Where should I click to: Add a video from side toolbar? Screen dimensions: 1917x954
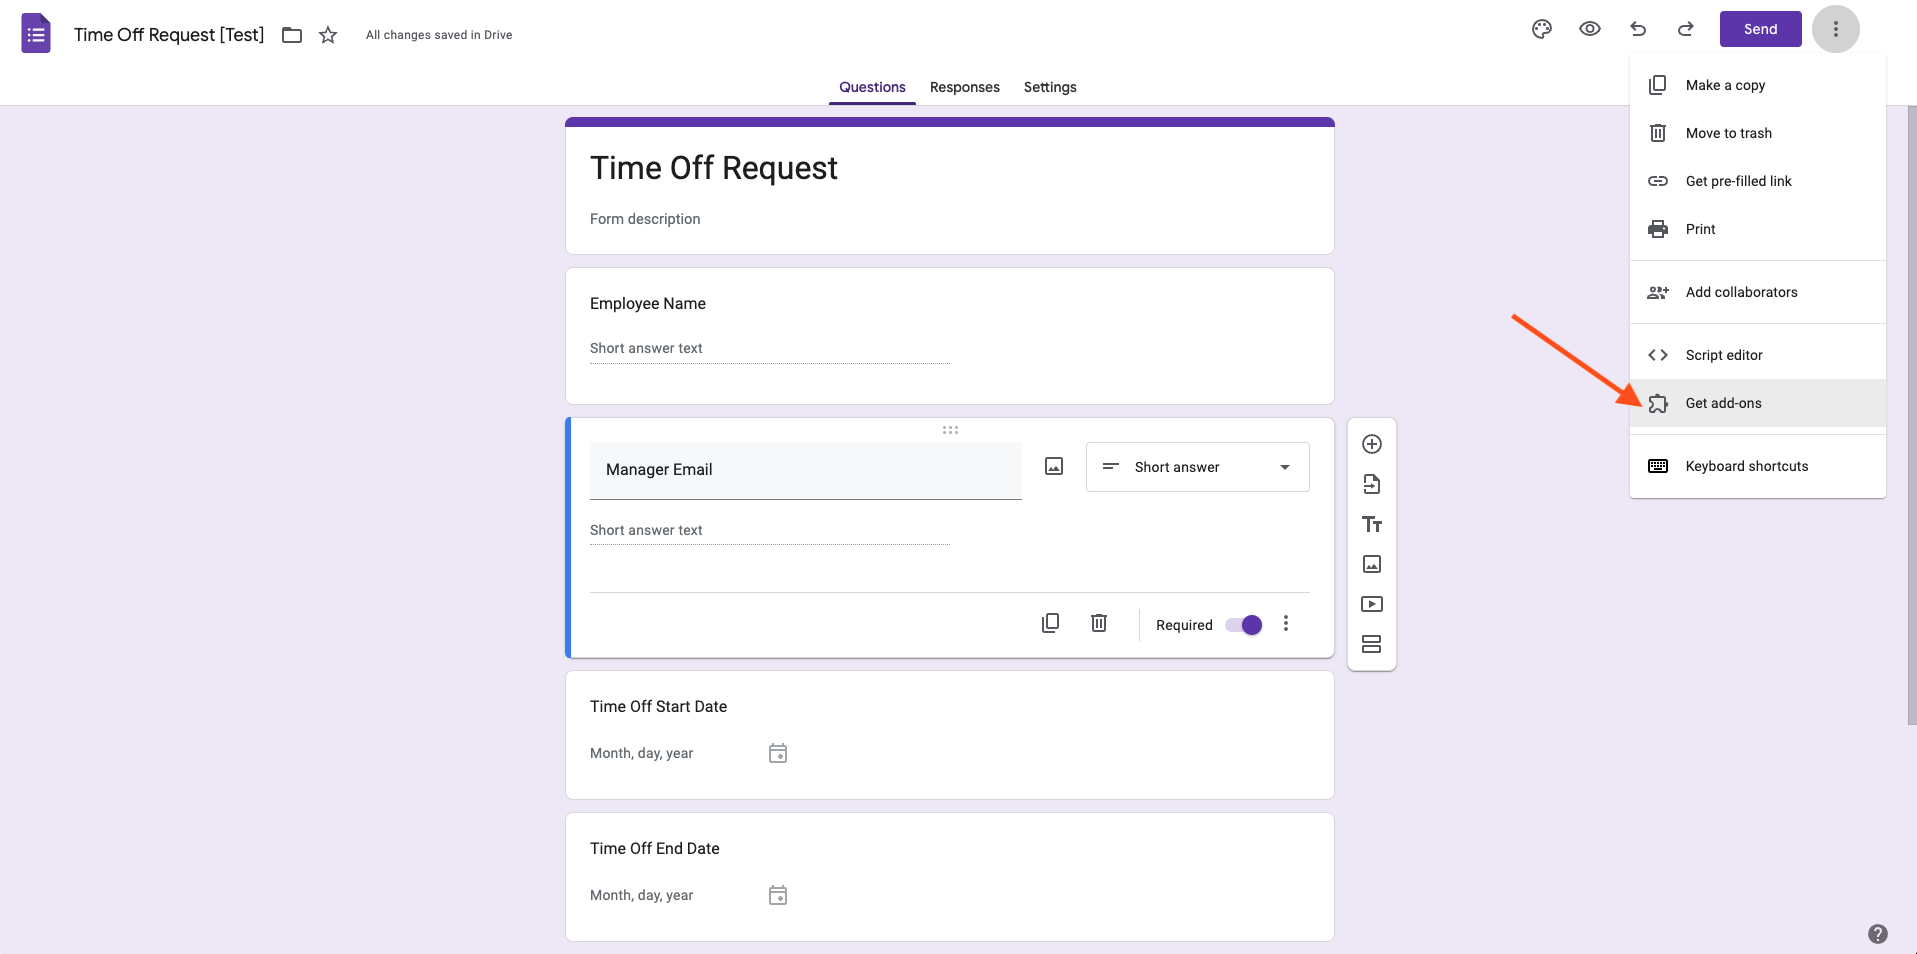coord(1372,604)
